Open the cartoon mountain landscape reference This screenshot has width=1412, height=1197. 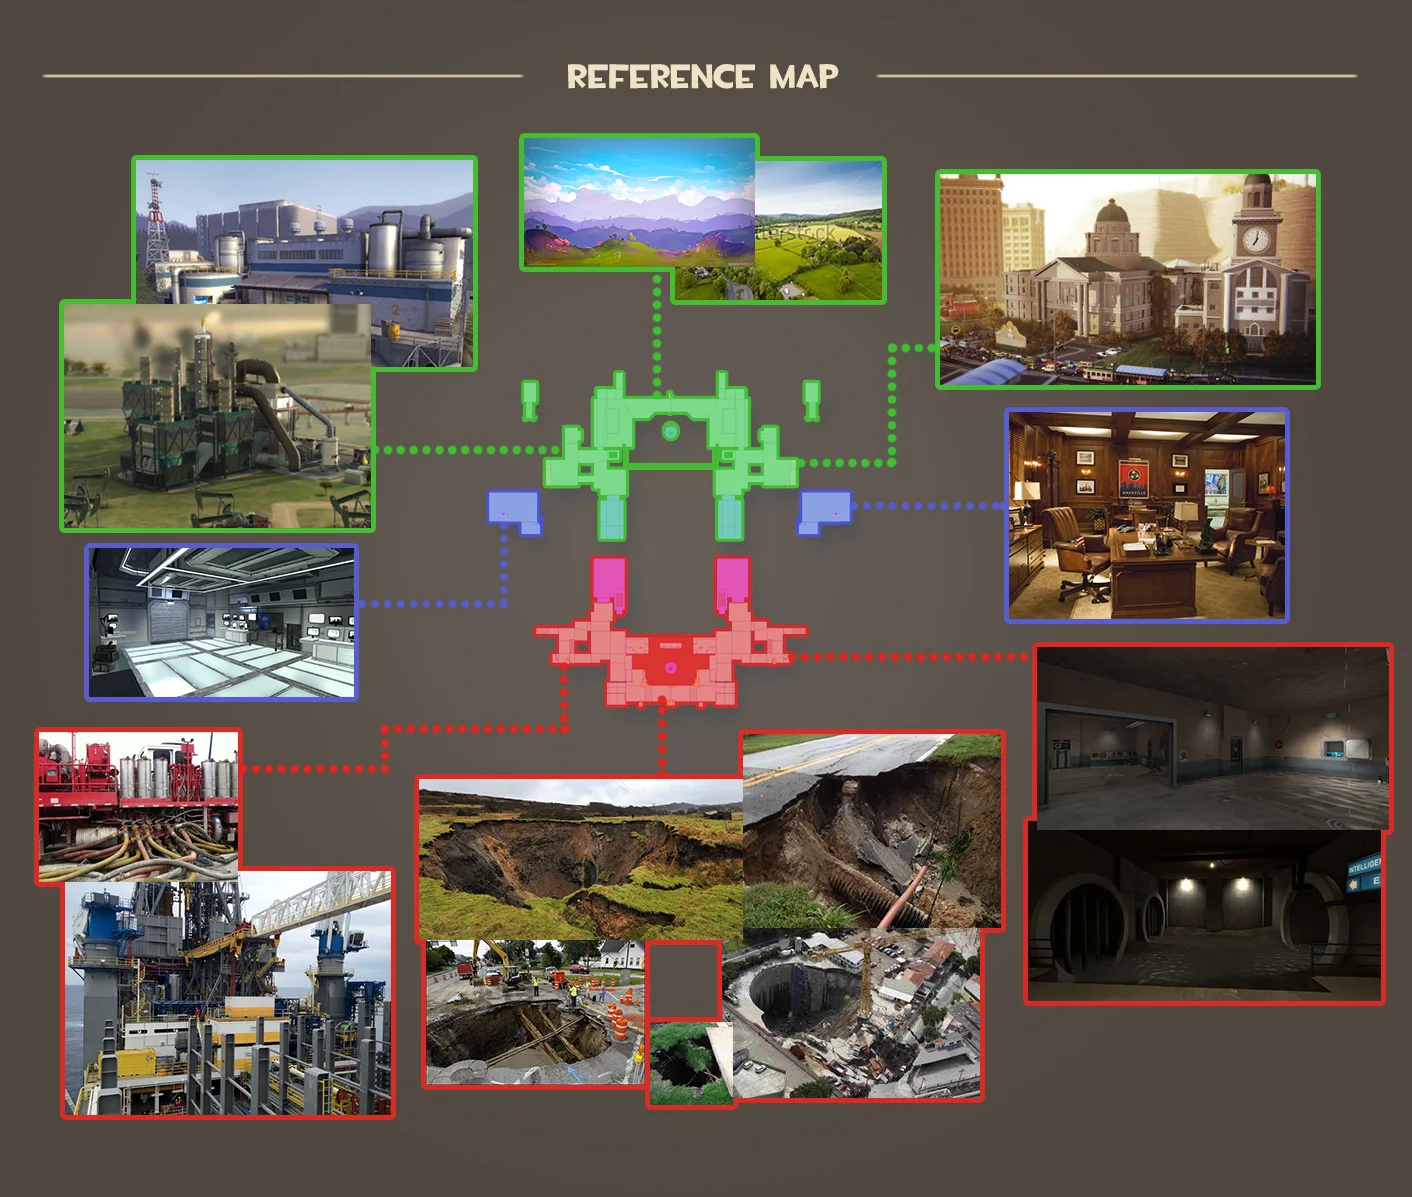640,200
